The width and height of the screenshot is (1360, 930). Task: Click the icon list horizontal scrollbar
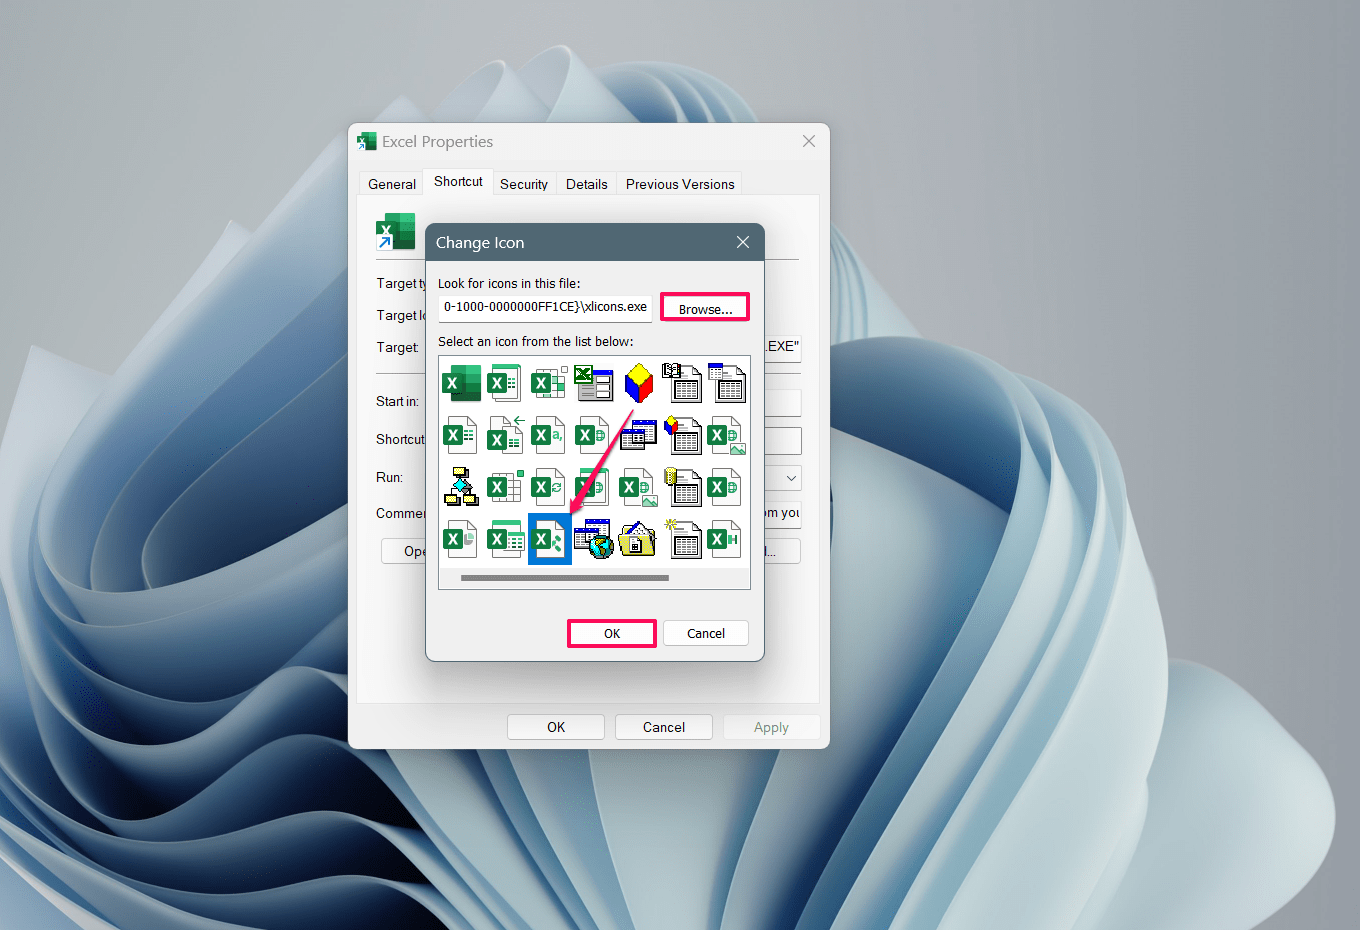[x=565, y=578]
